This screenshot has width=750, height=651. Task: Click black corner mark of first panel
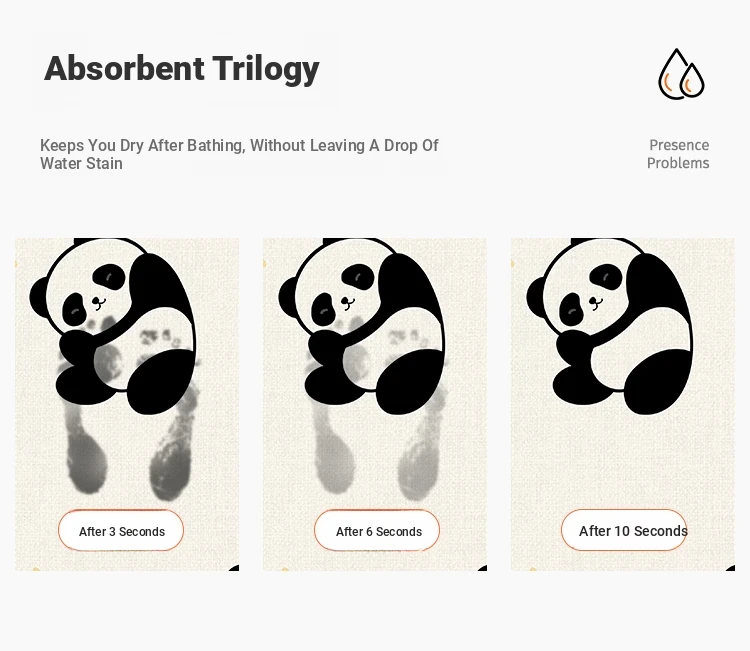click(x=234, y=568)
